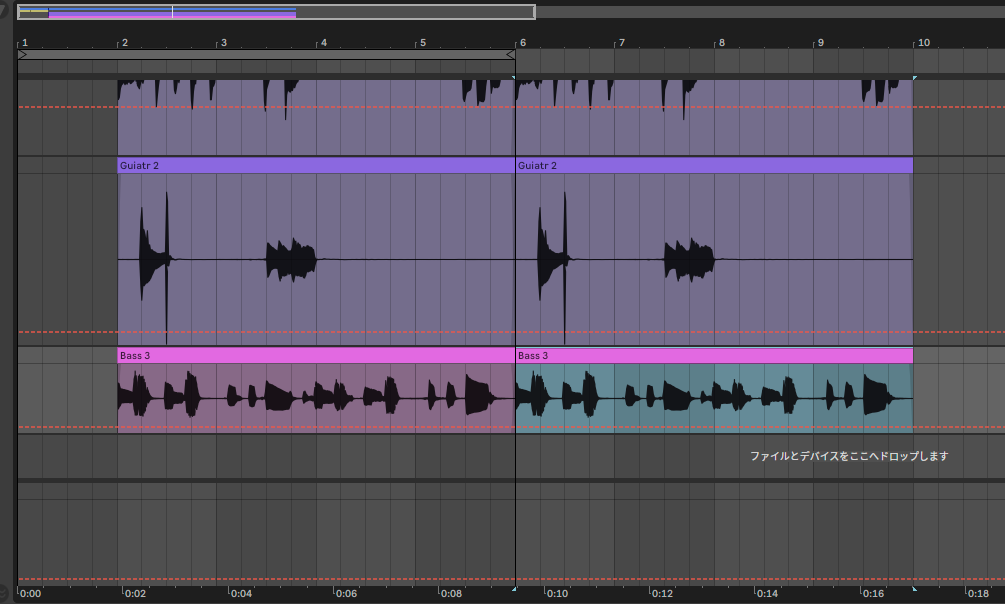Click 0:04 on the time ruler
Viewport: 1005px width, 604px height.
(x=240, y=593)
